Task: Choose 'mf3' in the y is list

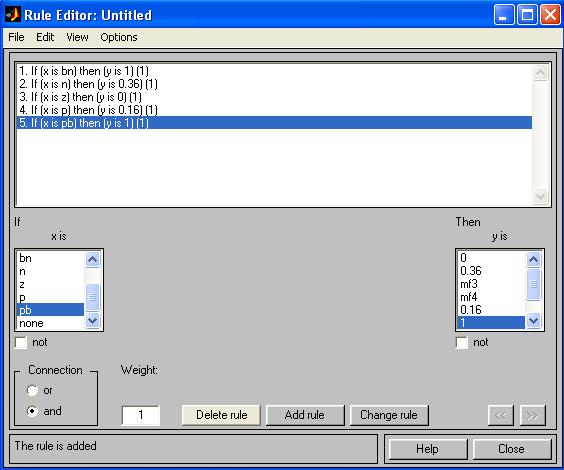Action: (x=491, y=284)
